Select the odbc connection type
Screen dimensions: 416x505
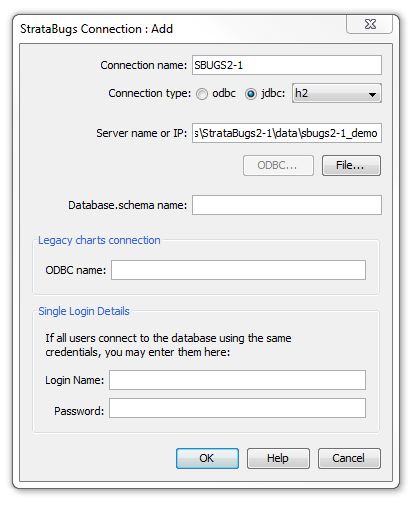click(x=202, y=94)
